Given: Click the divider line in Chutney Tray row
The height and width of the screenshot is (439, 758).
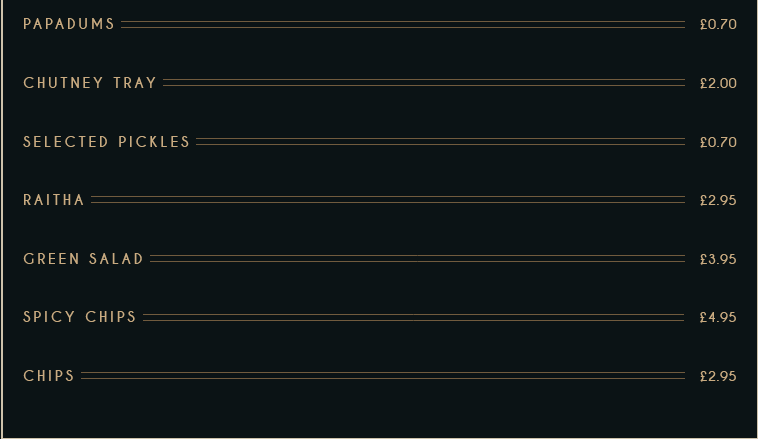Looking at the screenshot, I should point(424,83).
